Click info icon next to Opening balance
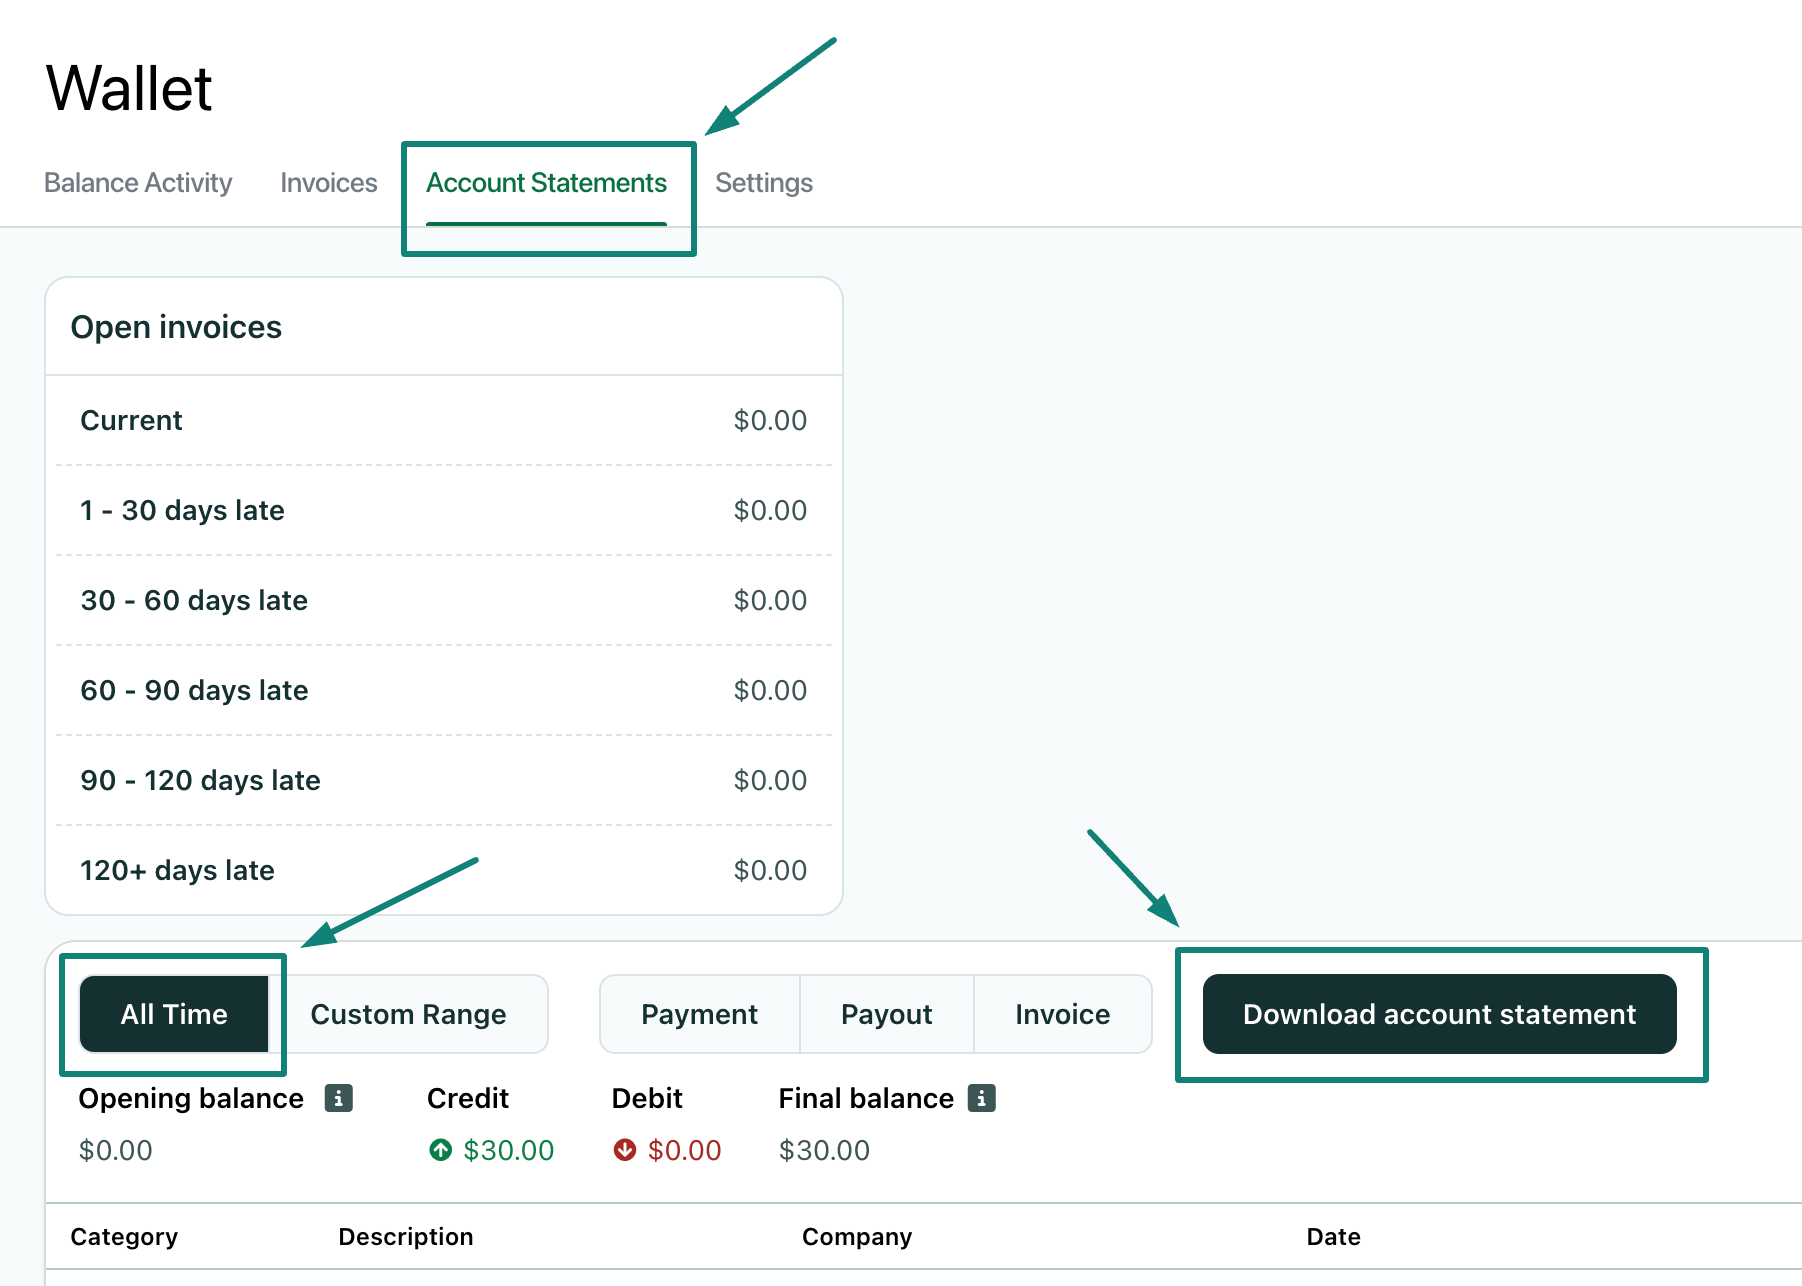The height and width of the screenshot is (1286, 1802). coord(339,1098)
